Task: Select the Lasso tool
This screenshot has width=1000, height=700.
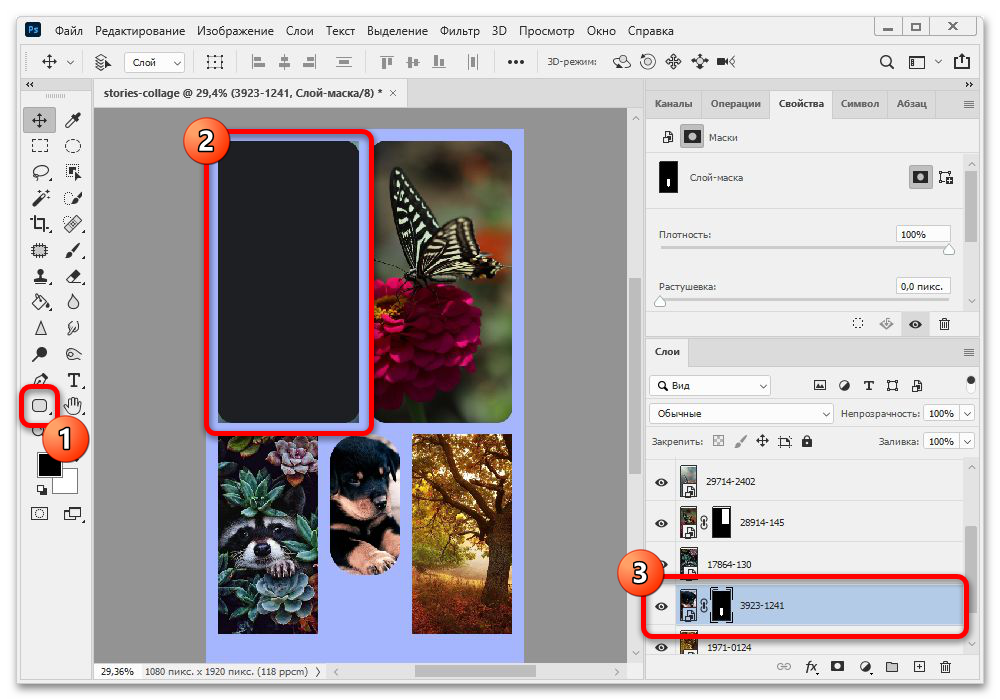Action: pos(40,172)
